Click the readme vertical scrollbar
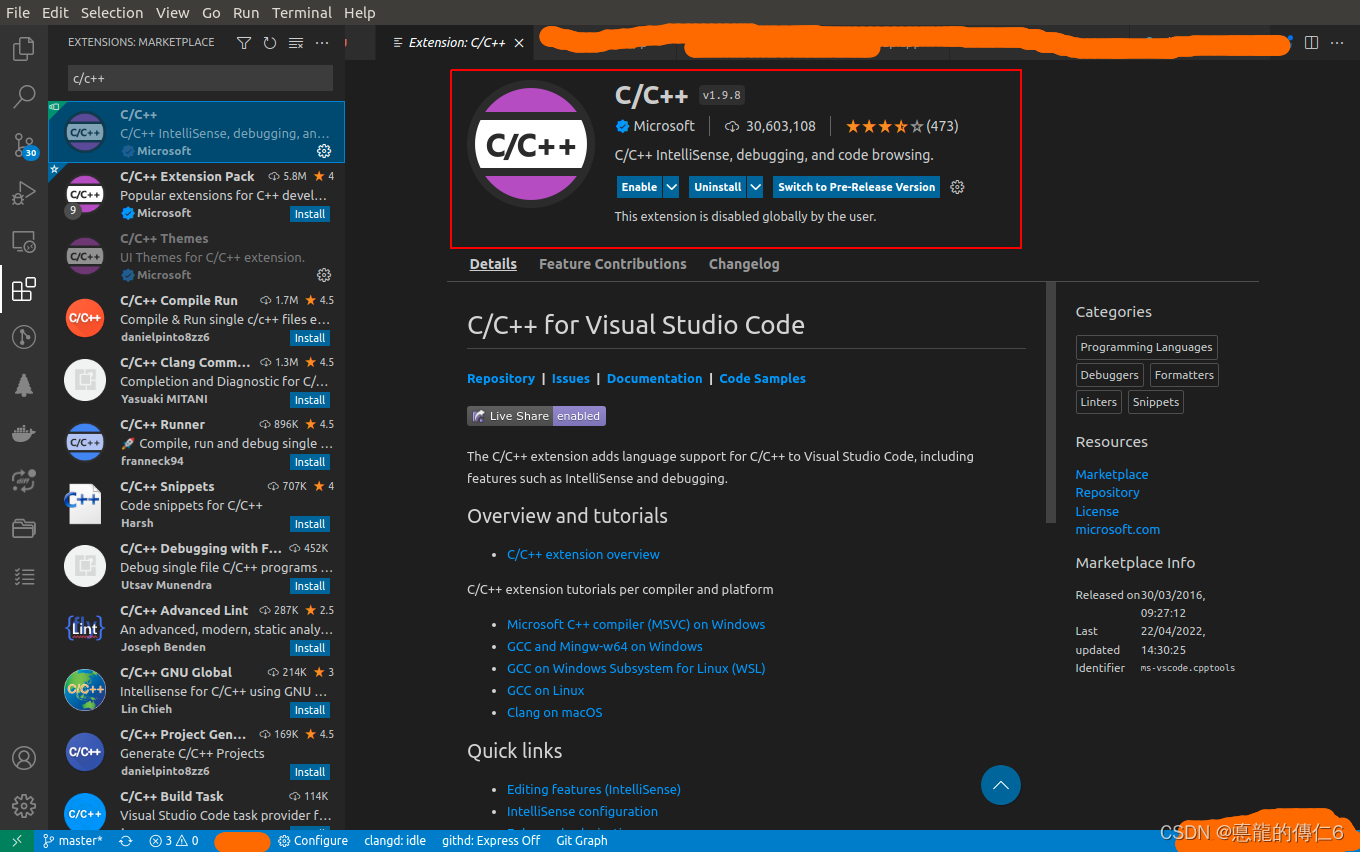Image resolution: width=1360 pixels, height=852 pixels. pyautogui.click(x=1050, y=403)
